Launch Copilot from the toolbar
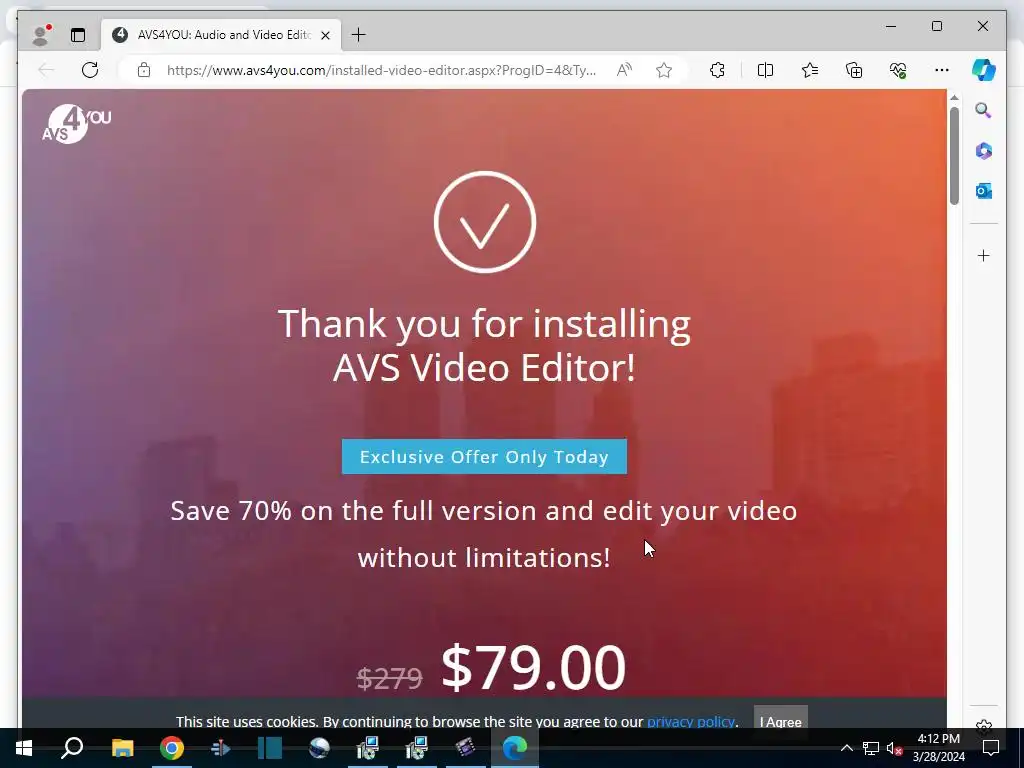Screen dimensions: 1024x768 point(984,70)
